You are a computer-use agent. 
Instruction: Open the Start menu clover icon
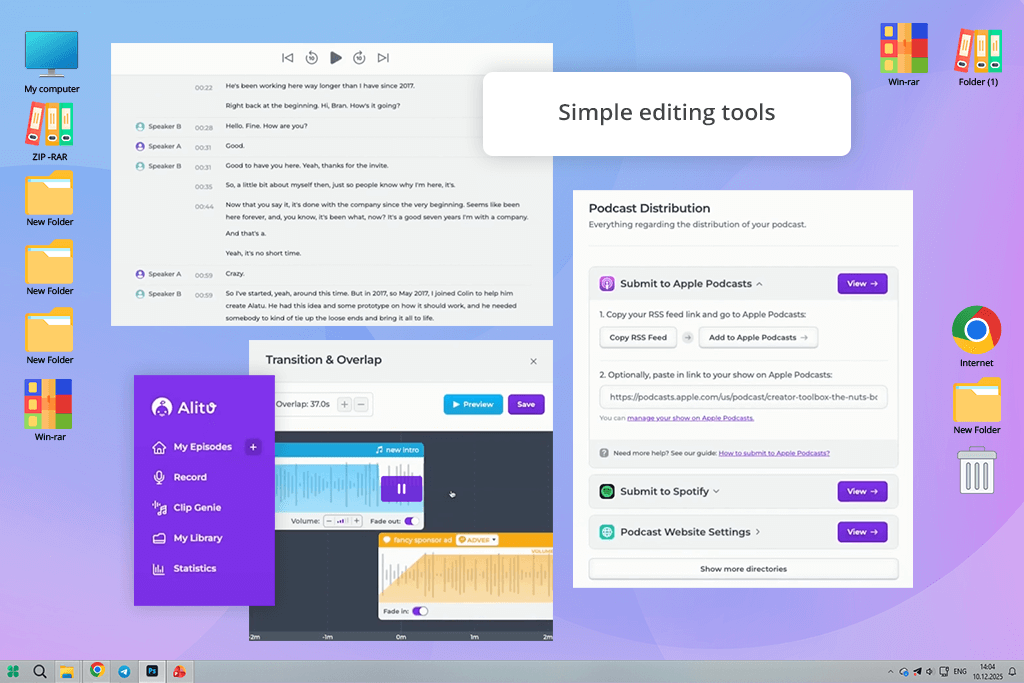coord(13,671)
